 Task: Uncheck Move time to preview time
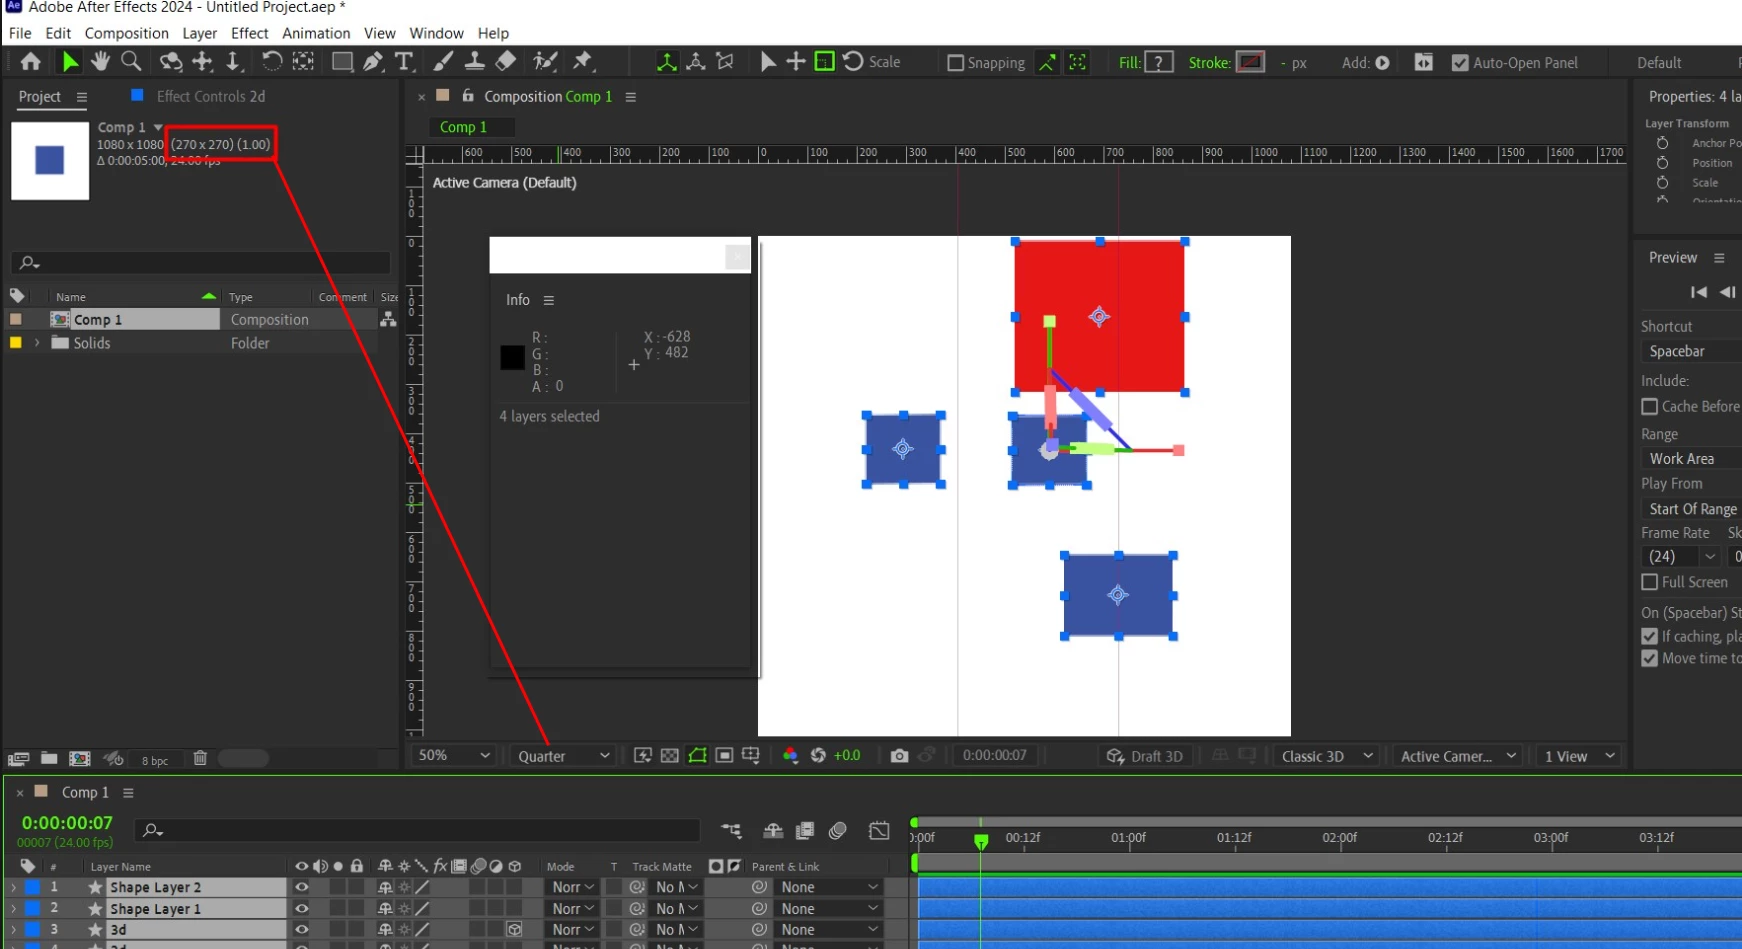point(1650,658)
